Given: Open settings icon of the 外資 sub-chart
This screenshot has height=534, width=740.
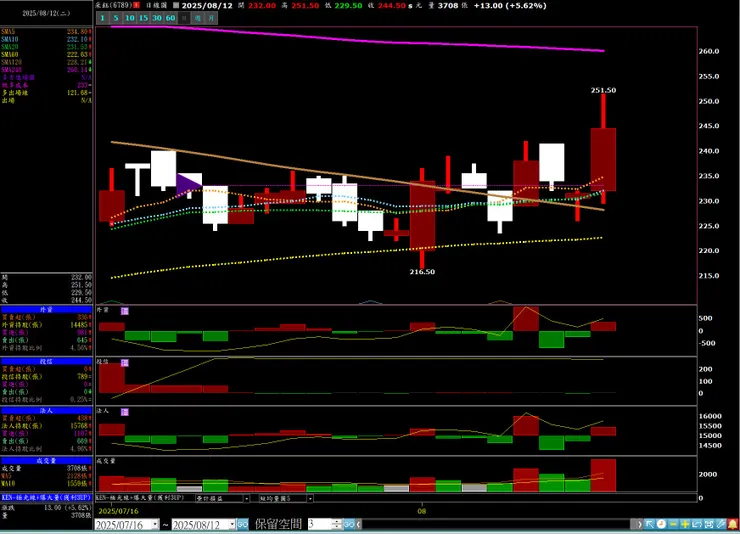Looking at the screenshot, I should 125,311.
